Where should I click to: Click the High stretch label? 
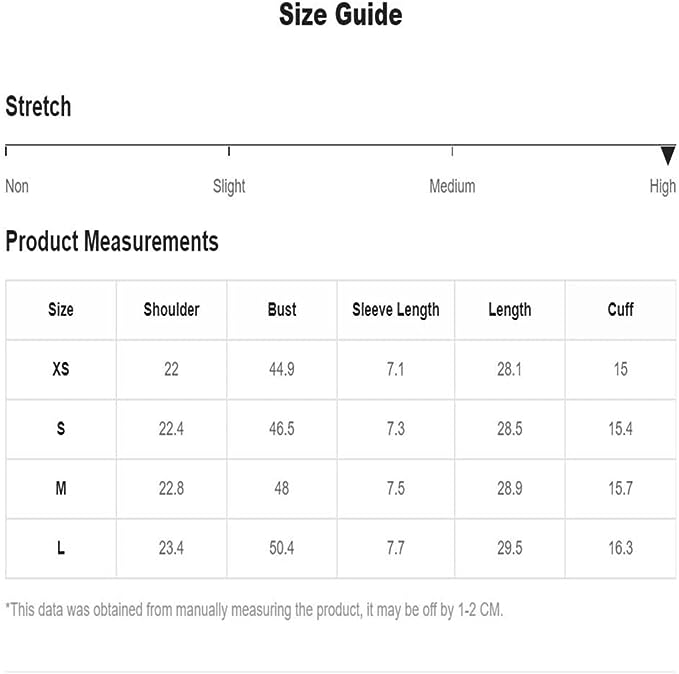click(x=663, y=186)
